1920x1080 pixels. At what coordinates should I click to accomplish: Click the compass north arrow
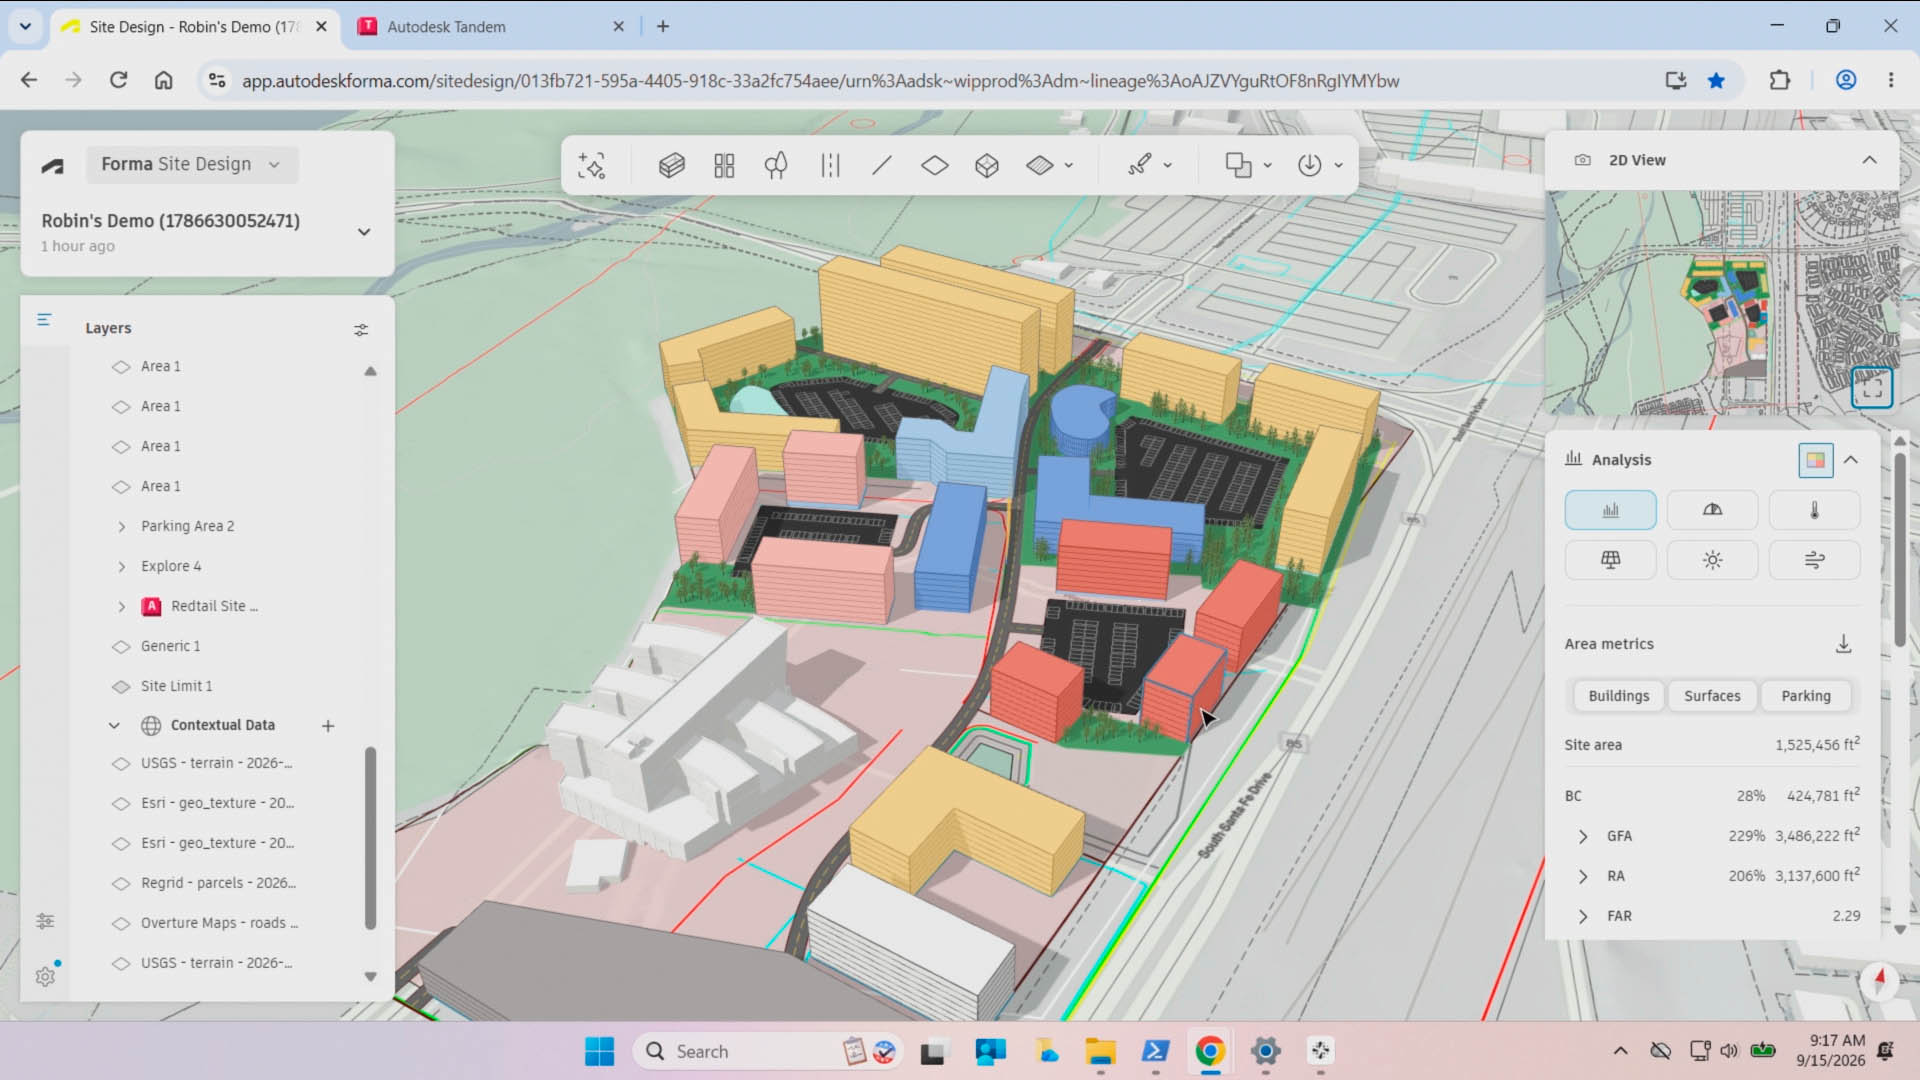1879,979
